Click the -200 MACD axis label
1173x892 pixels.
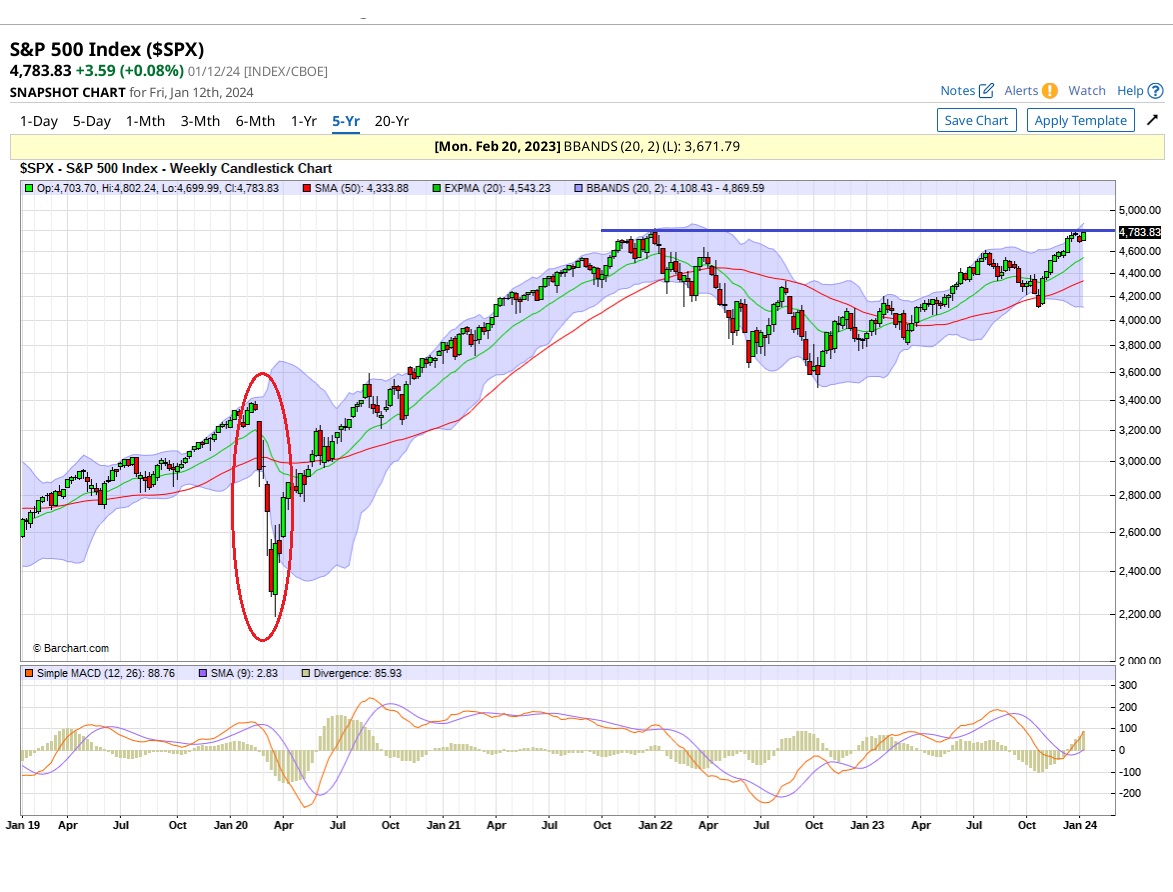tap(1129, 793)
